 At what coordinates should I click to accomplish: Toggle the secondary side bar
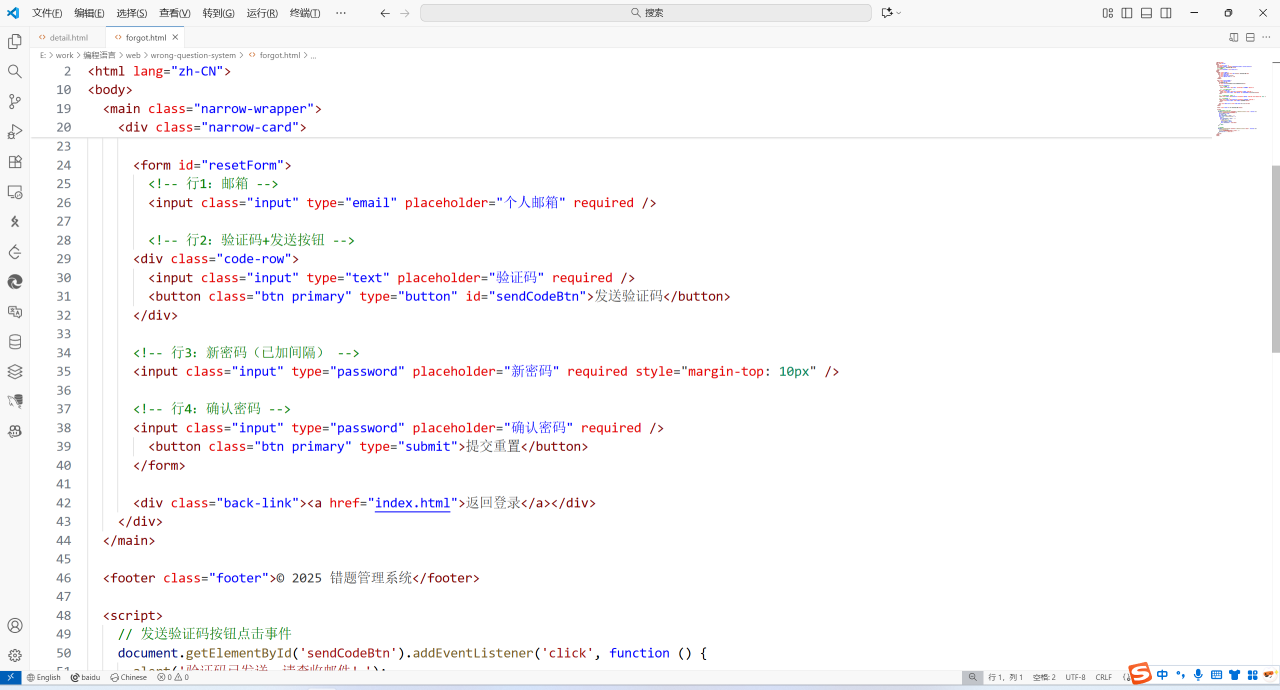(x=1166, y=13)
